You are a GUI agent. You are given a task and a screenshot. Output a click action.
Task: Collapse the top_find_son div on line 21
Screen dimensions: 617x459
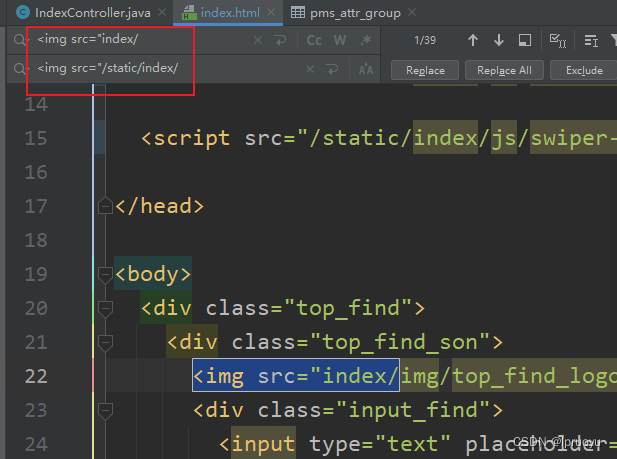coord(105,342)
